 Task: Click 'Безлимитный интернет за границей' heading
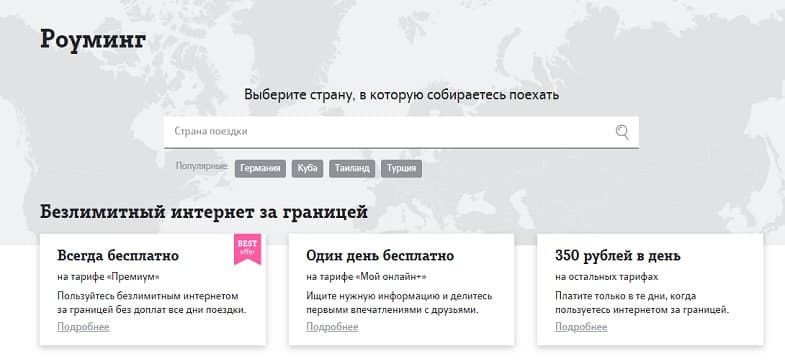pos(204,212)
